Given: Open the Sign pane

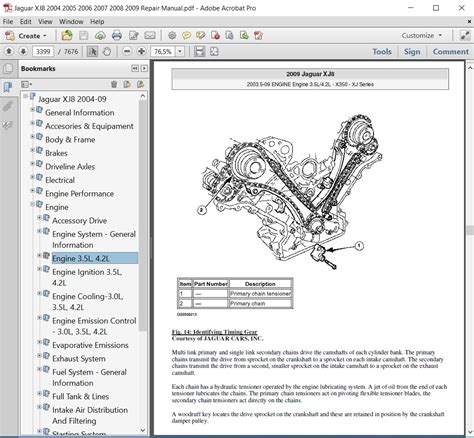Looking at the screenshot, I should pos(412,52).
